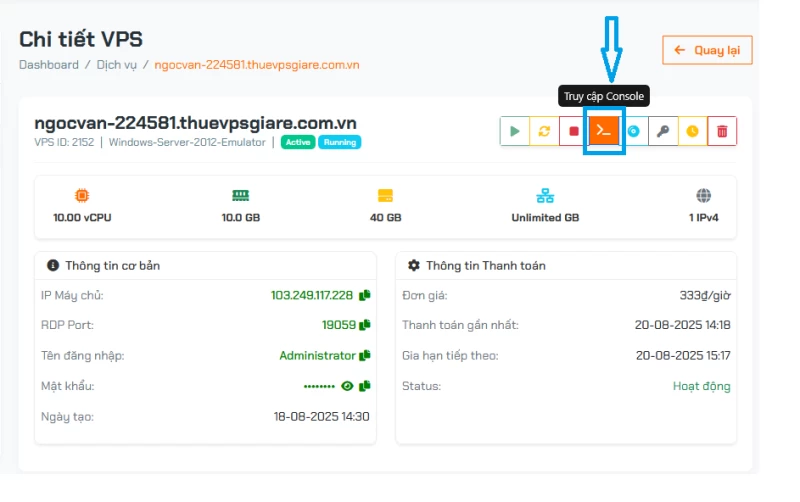Click the 10.0 GB RAM label
Screen dimensions: 800x502
pyautogui.click(x=241, y=217)
